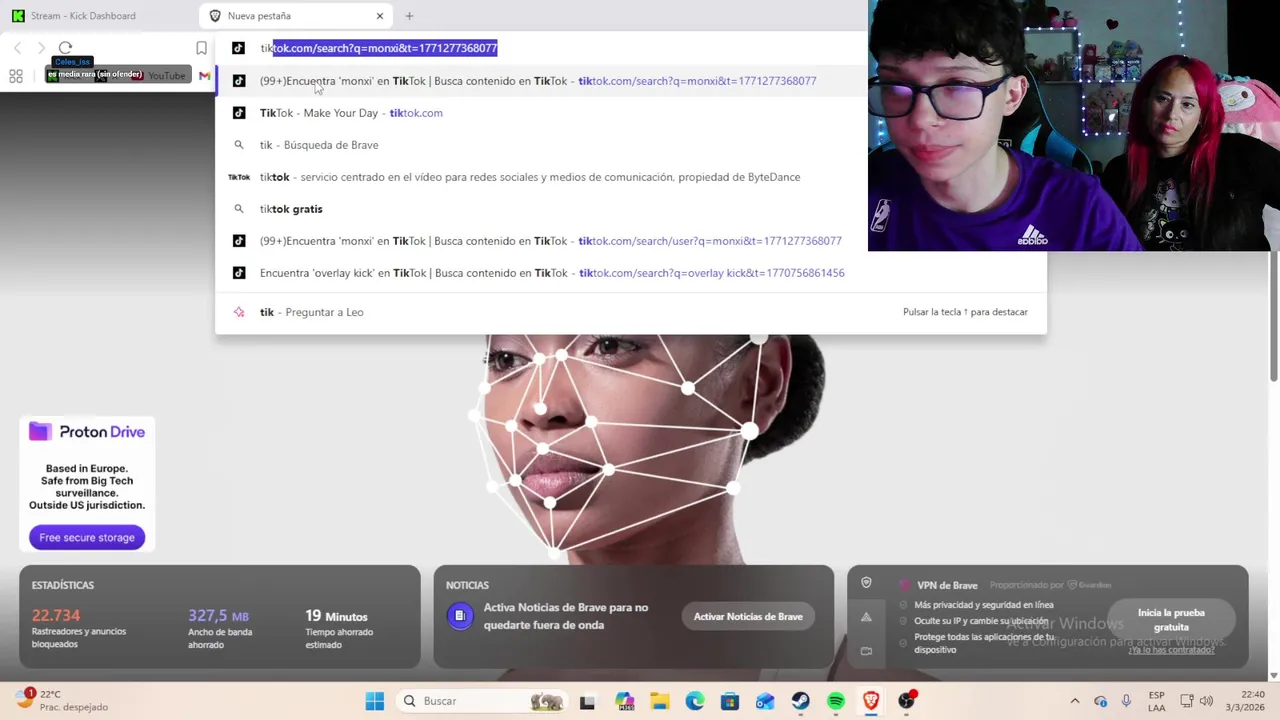The width and height of the screenshot is (1280, 720).
Task: Click the 'Free secure storage' button
Action: (87, 537)
